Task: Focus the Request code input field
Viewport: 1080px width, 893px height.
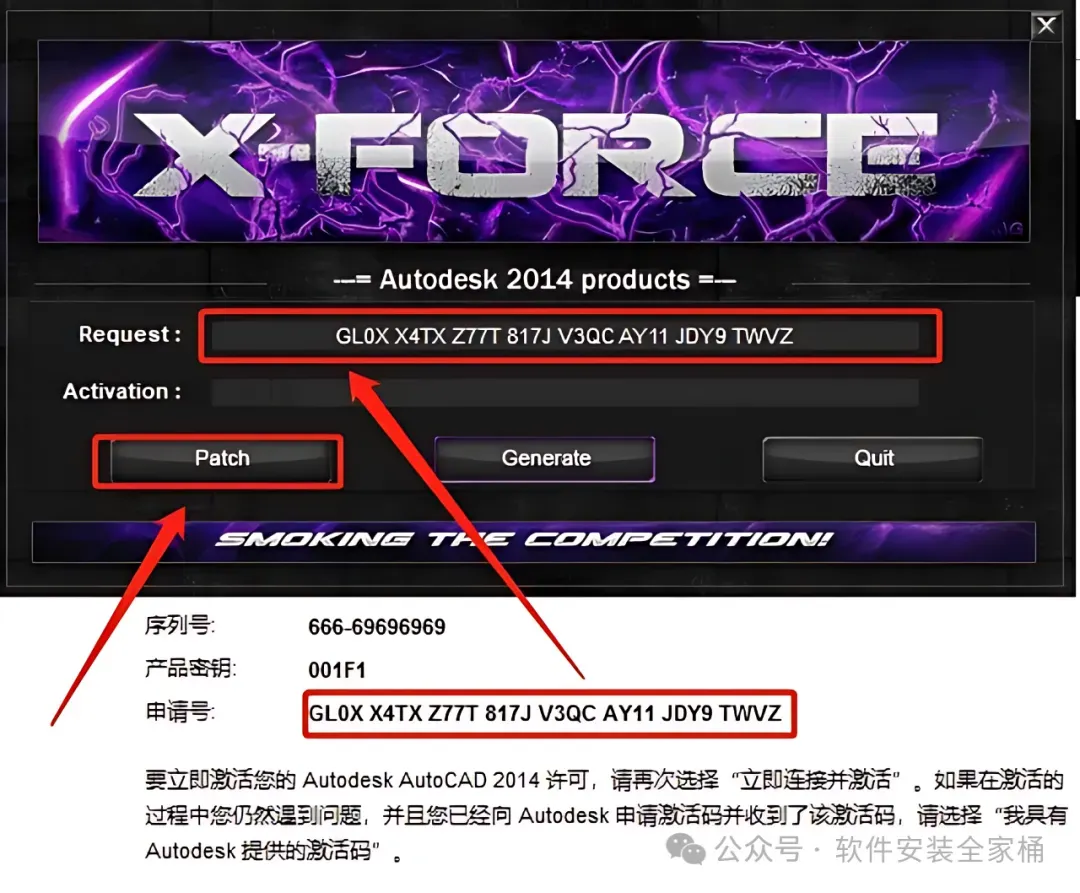Action: pos(565,336)
